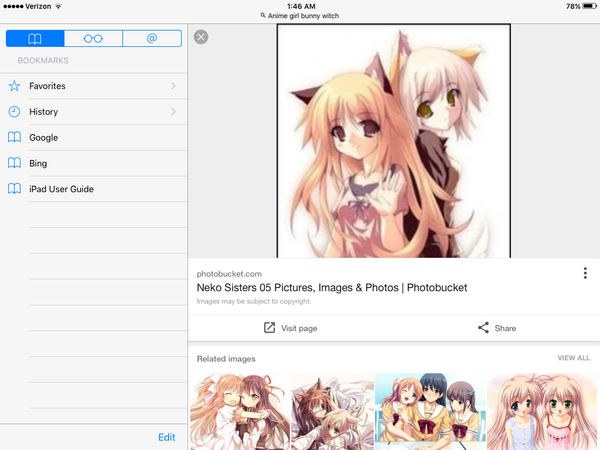The height and width of the screenshot is (450, 600).
Task: Click the photobucket.com source link
Action: point(229,274)
